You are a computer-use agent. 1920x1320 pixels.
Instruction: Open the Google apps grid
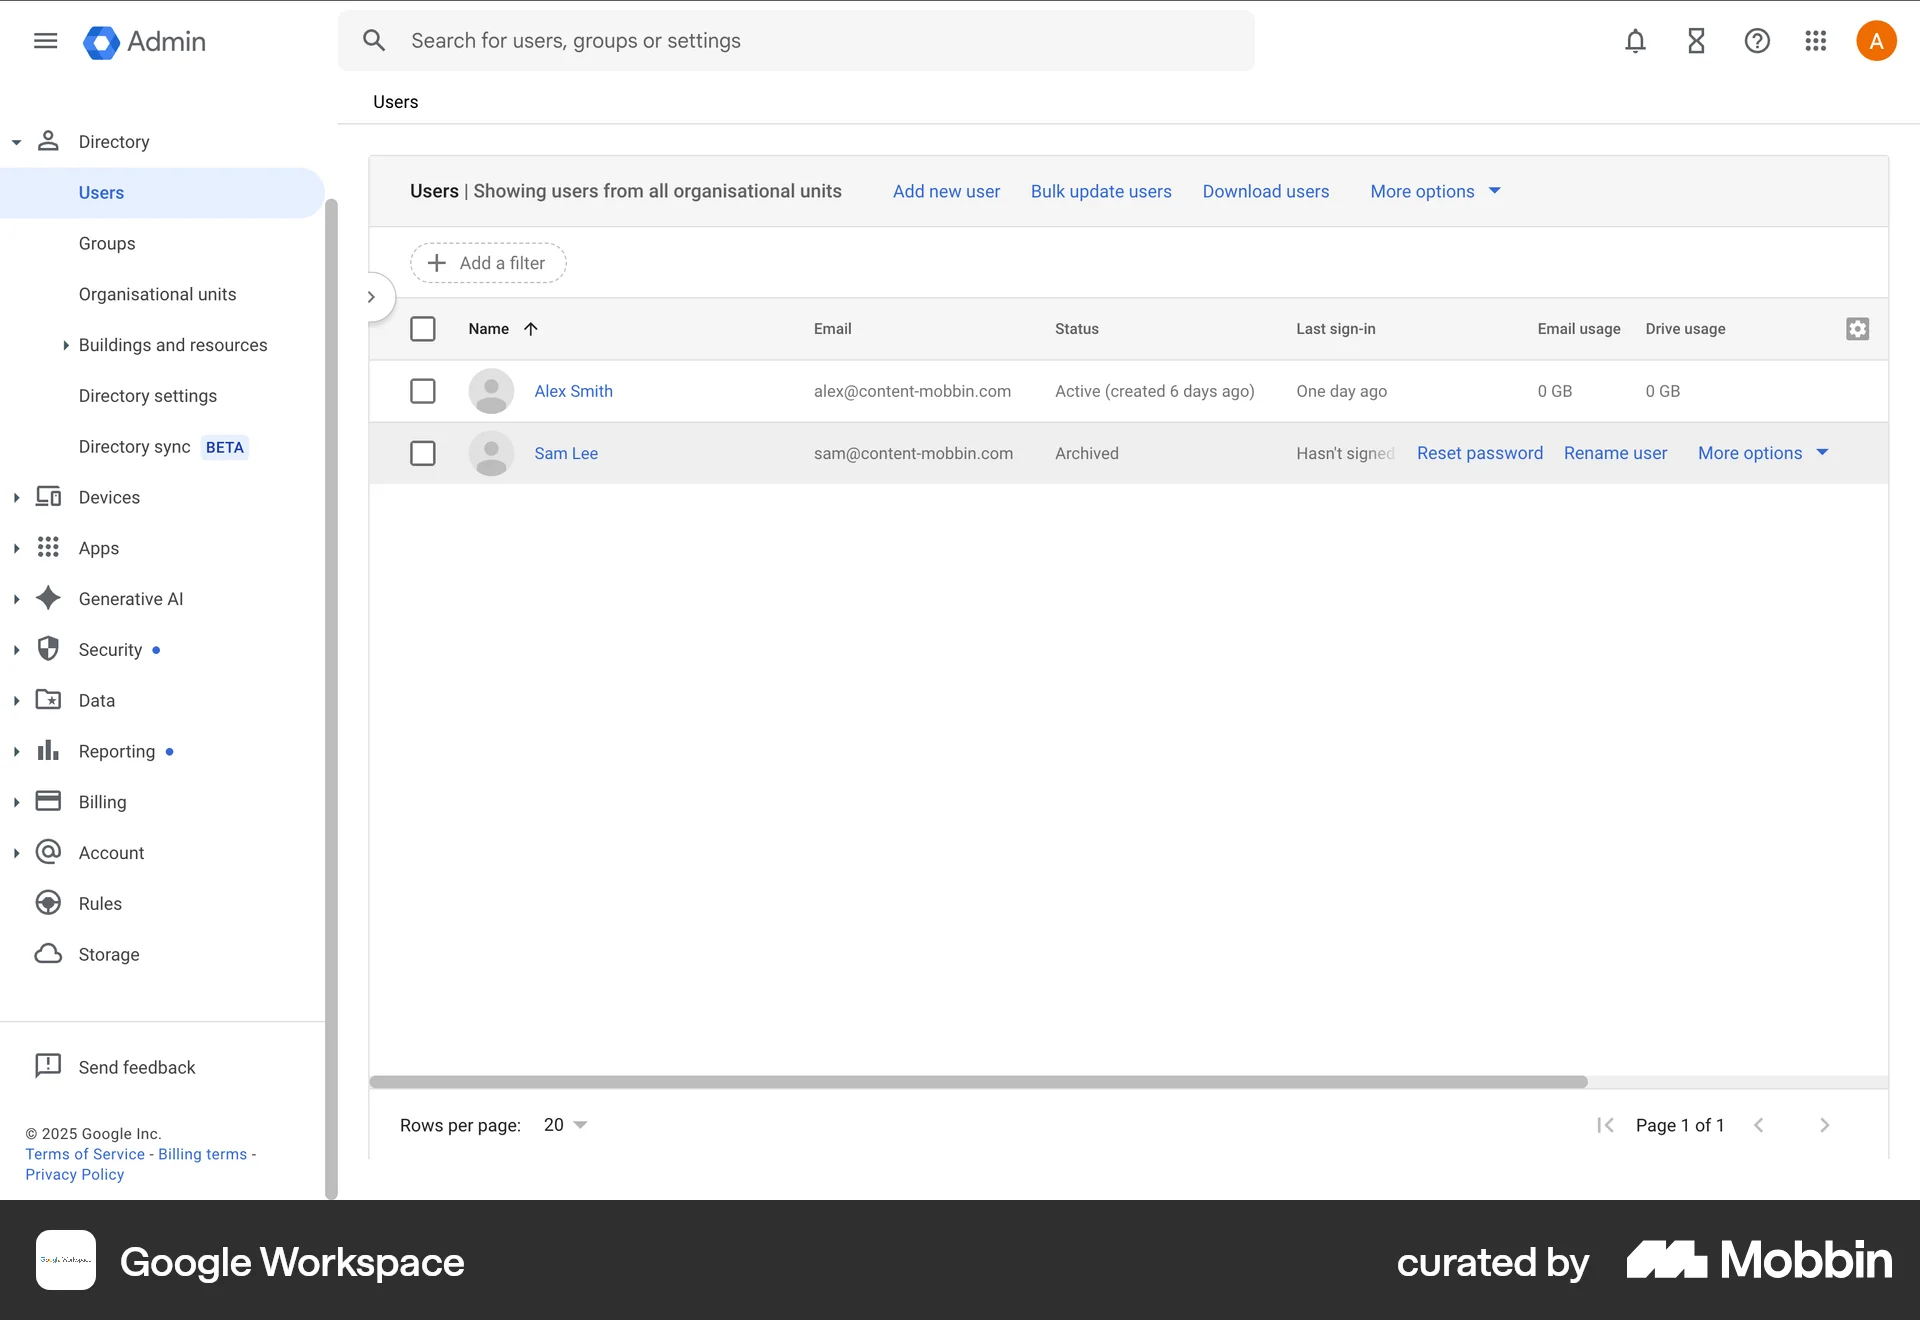(1816, 41)
